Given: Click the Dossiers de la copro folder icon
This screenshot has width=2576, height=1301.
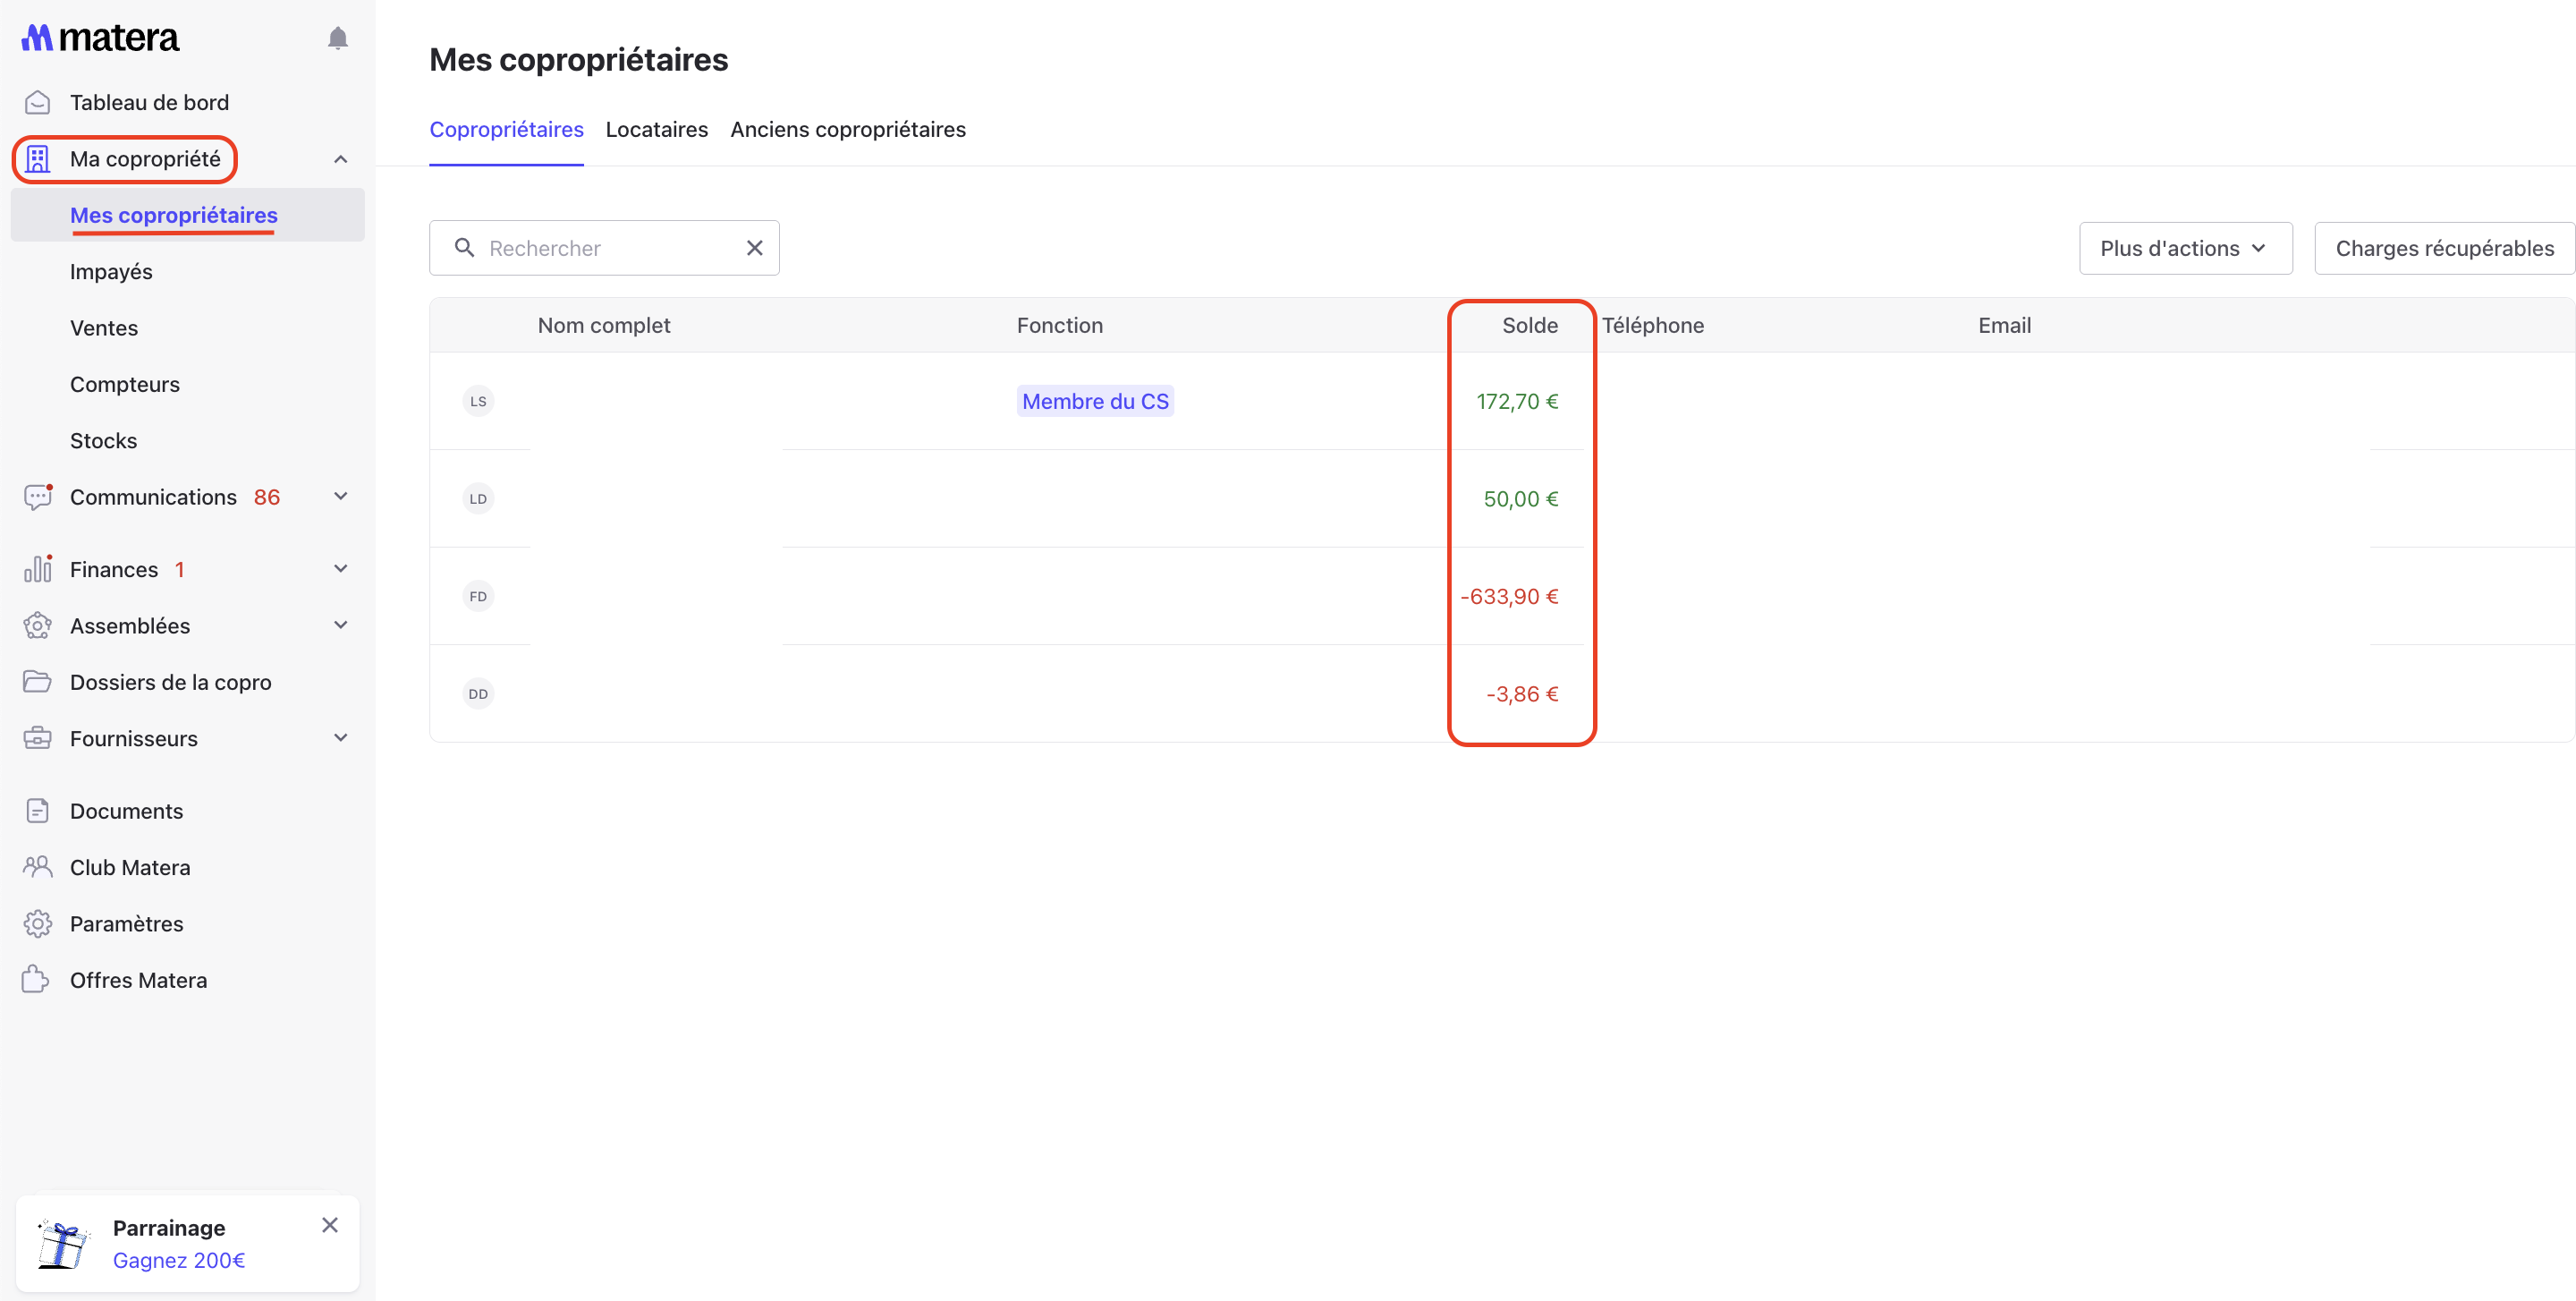Looking at the screenshot, I should [x=37, y=682].
